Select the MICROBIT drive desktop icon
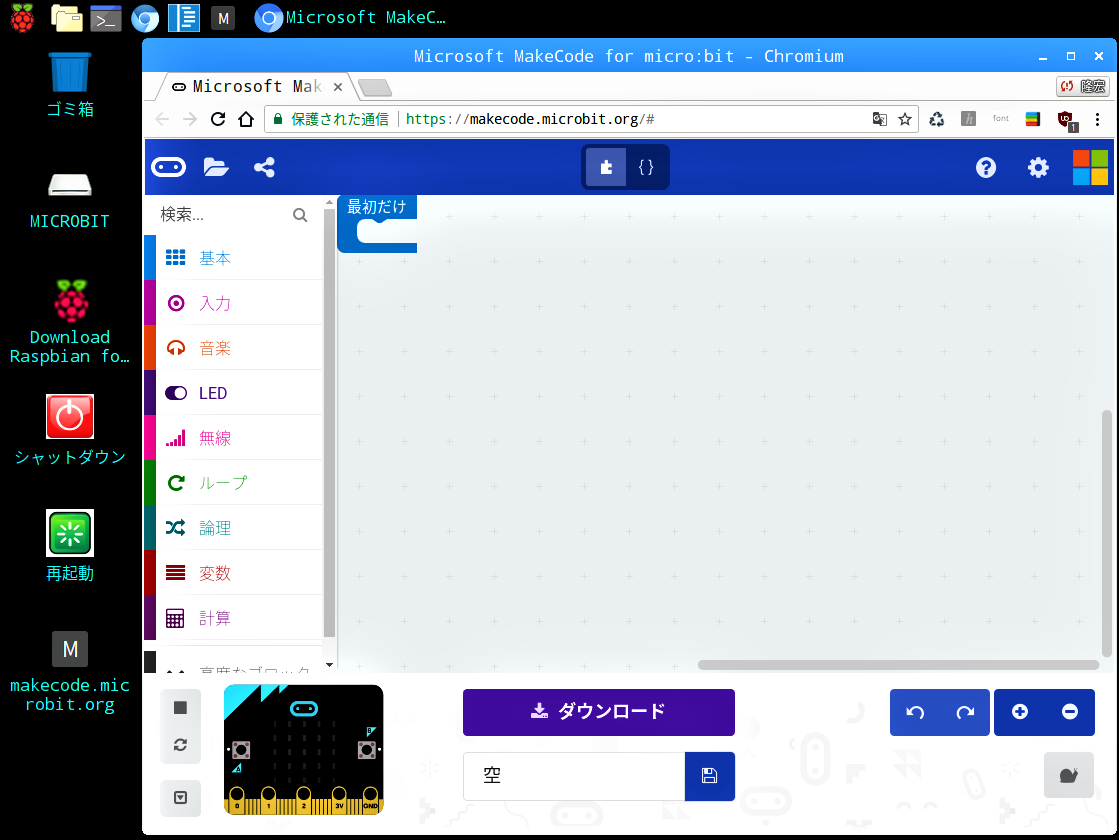1119x840 pixels. click(x=70, y=201)
